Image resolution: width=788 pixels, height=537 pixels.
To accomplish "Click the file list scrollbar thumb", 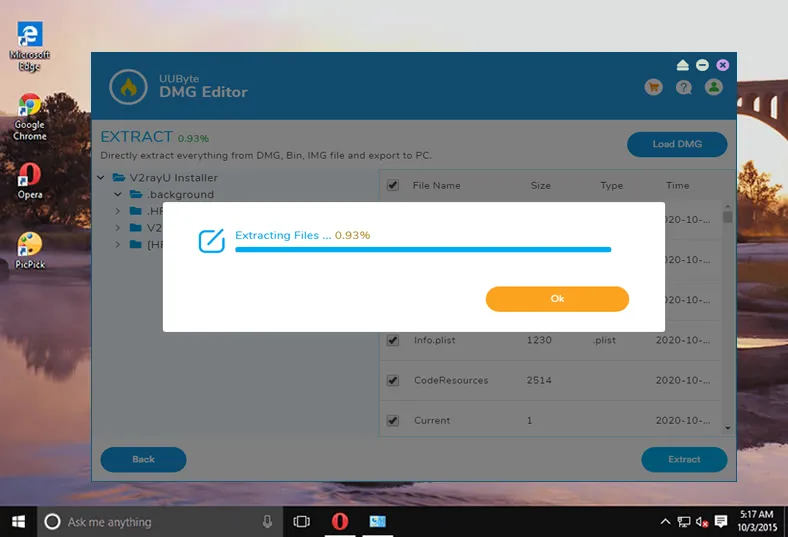I will pos(727,217).
